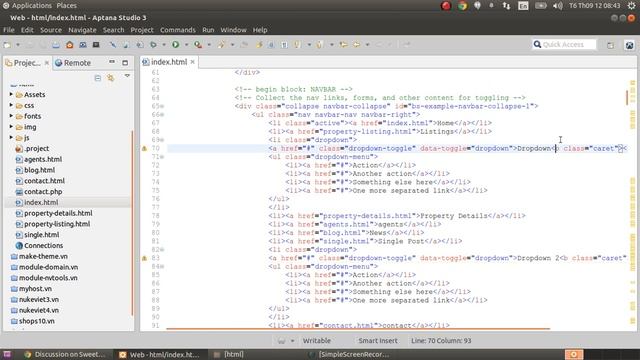Expand the js folder
Viewport: 640px width, 360px height.
(11, 138)
